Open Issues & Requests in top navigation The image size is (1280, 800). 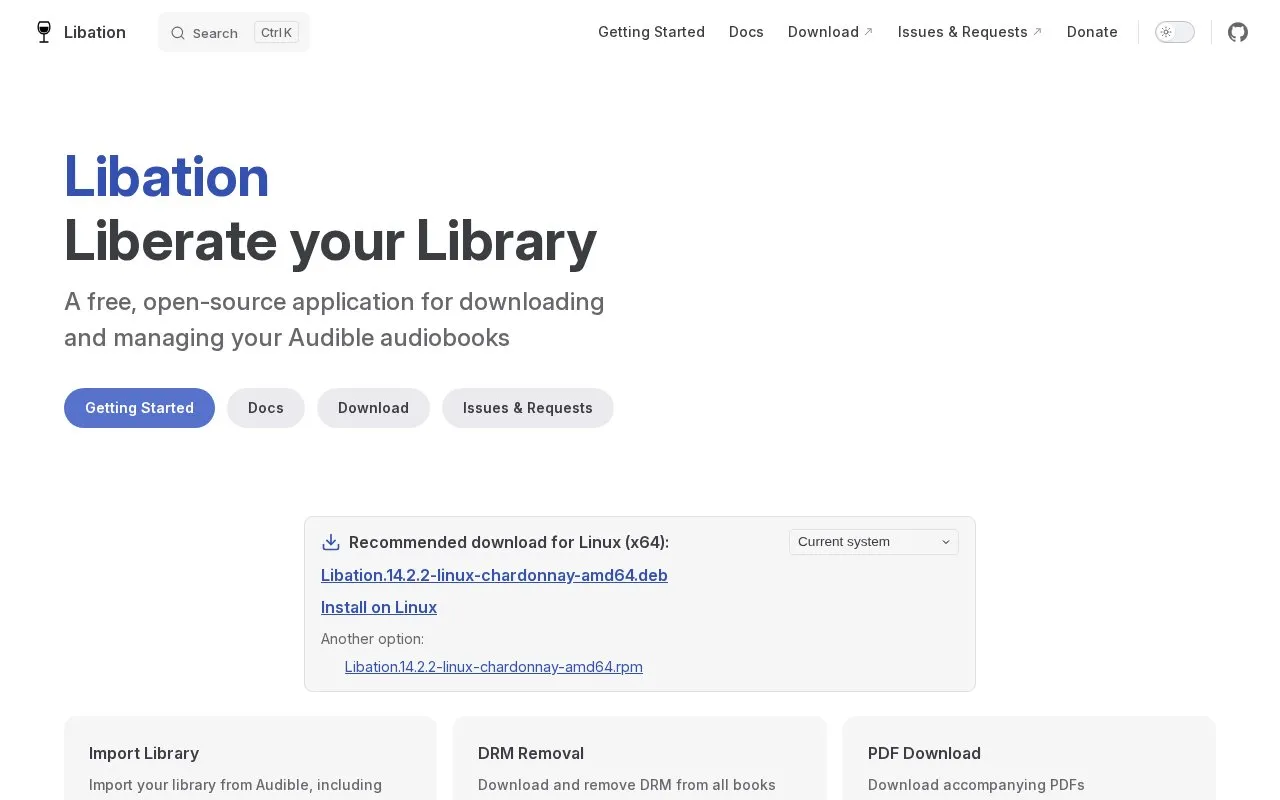[970, 32]
